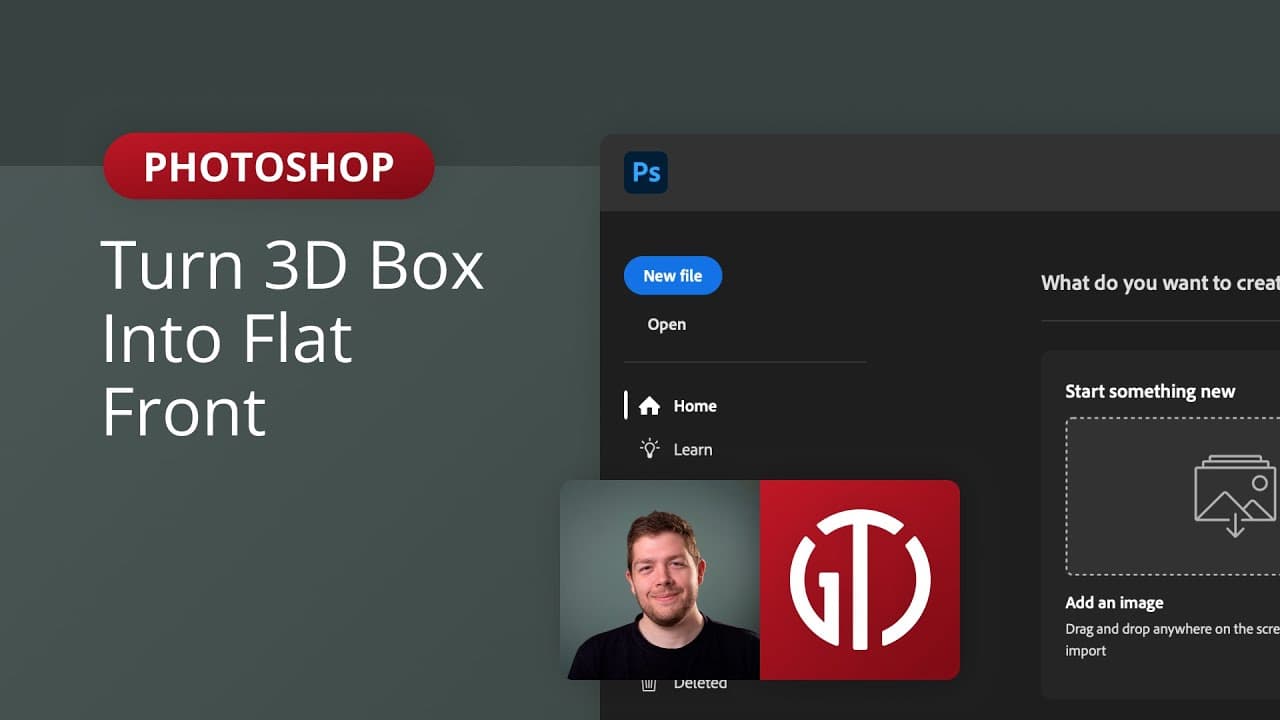Screen dimensions: 1280x720
Task: Select Home in the sidebar navigation
Action: point(694,406)
